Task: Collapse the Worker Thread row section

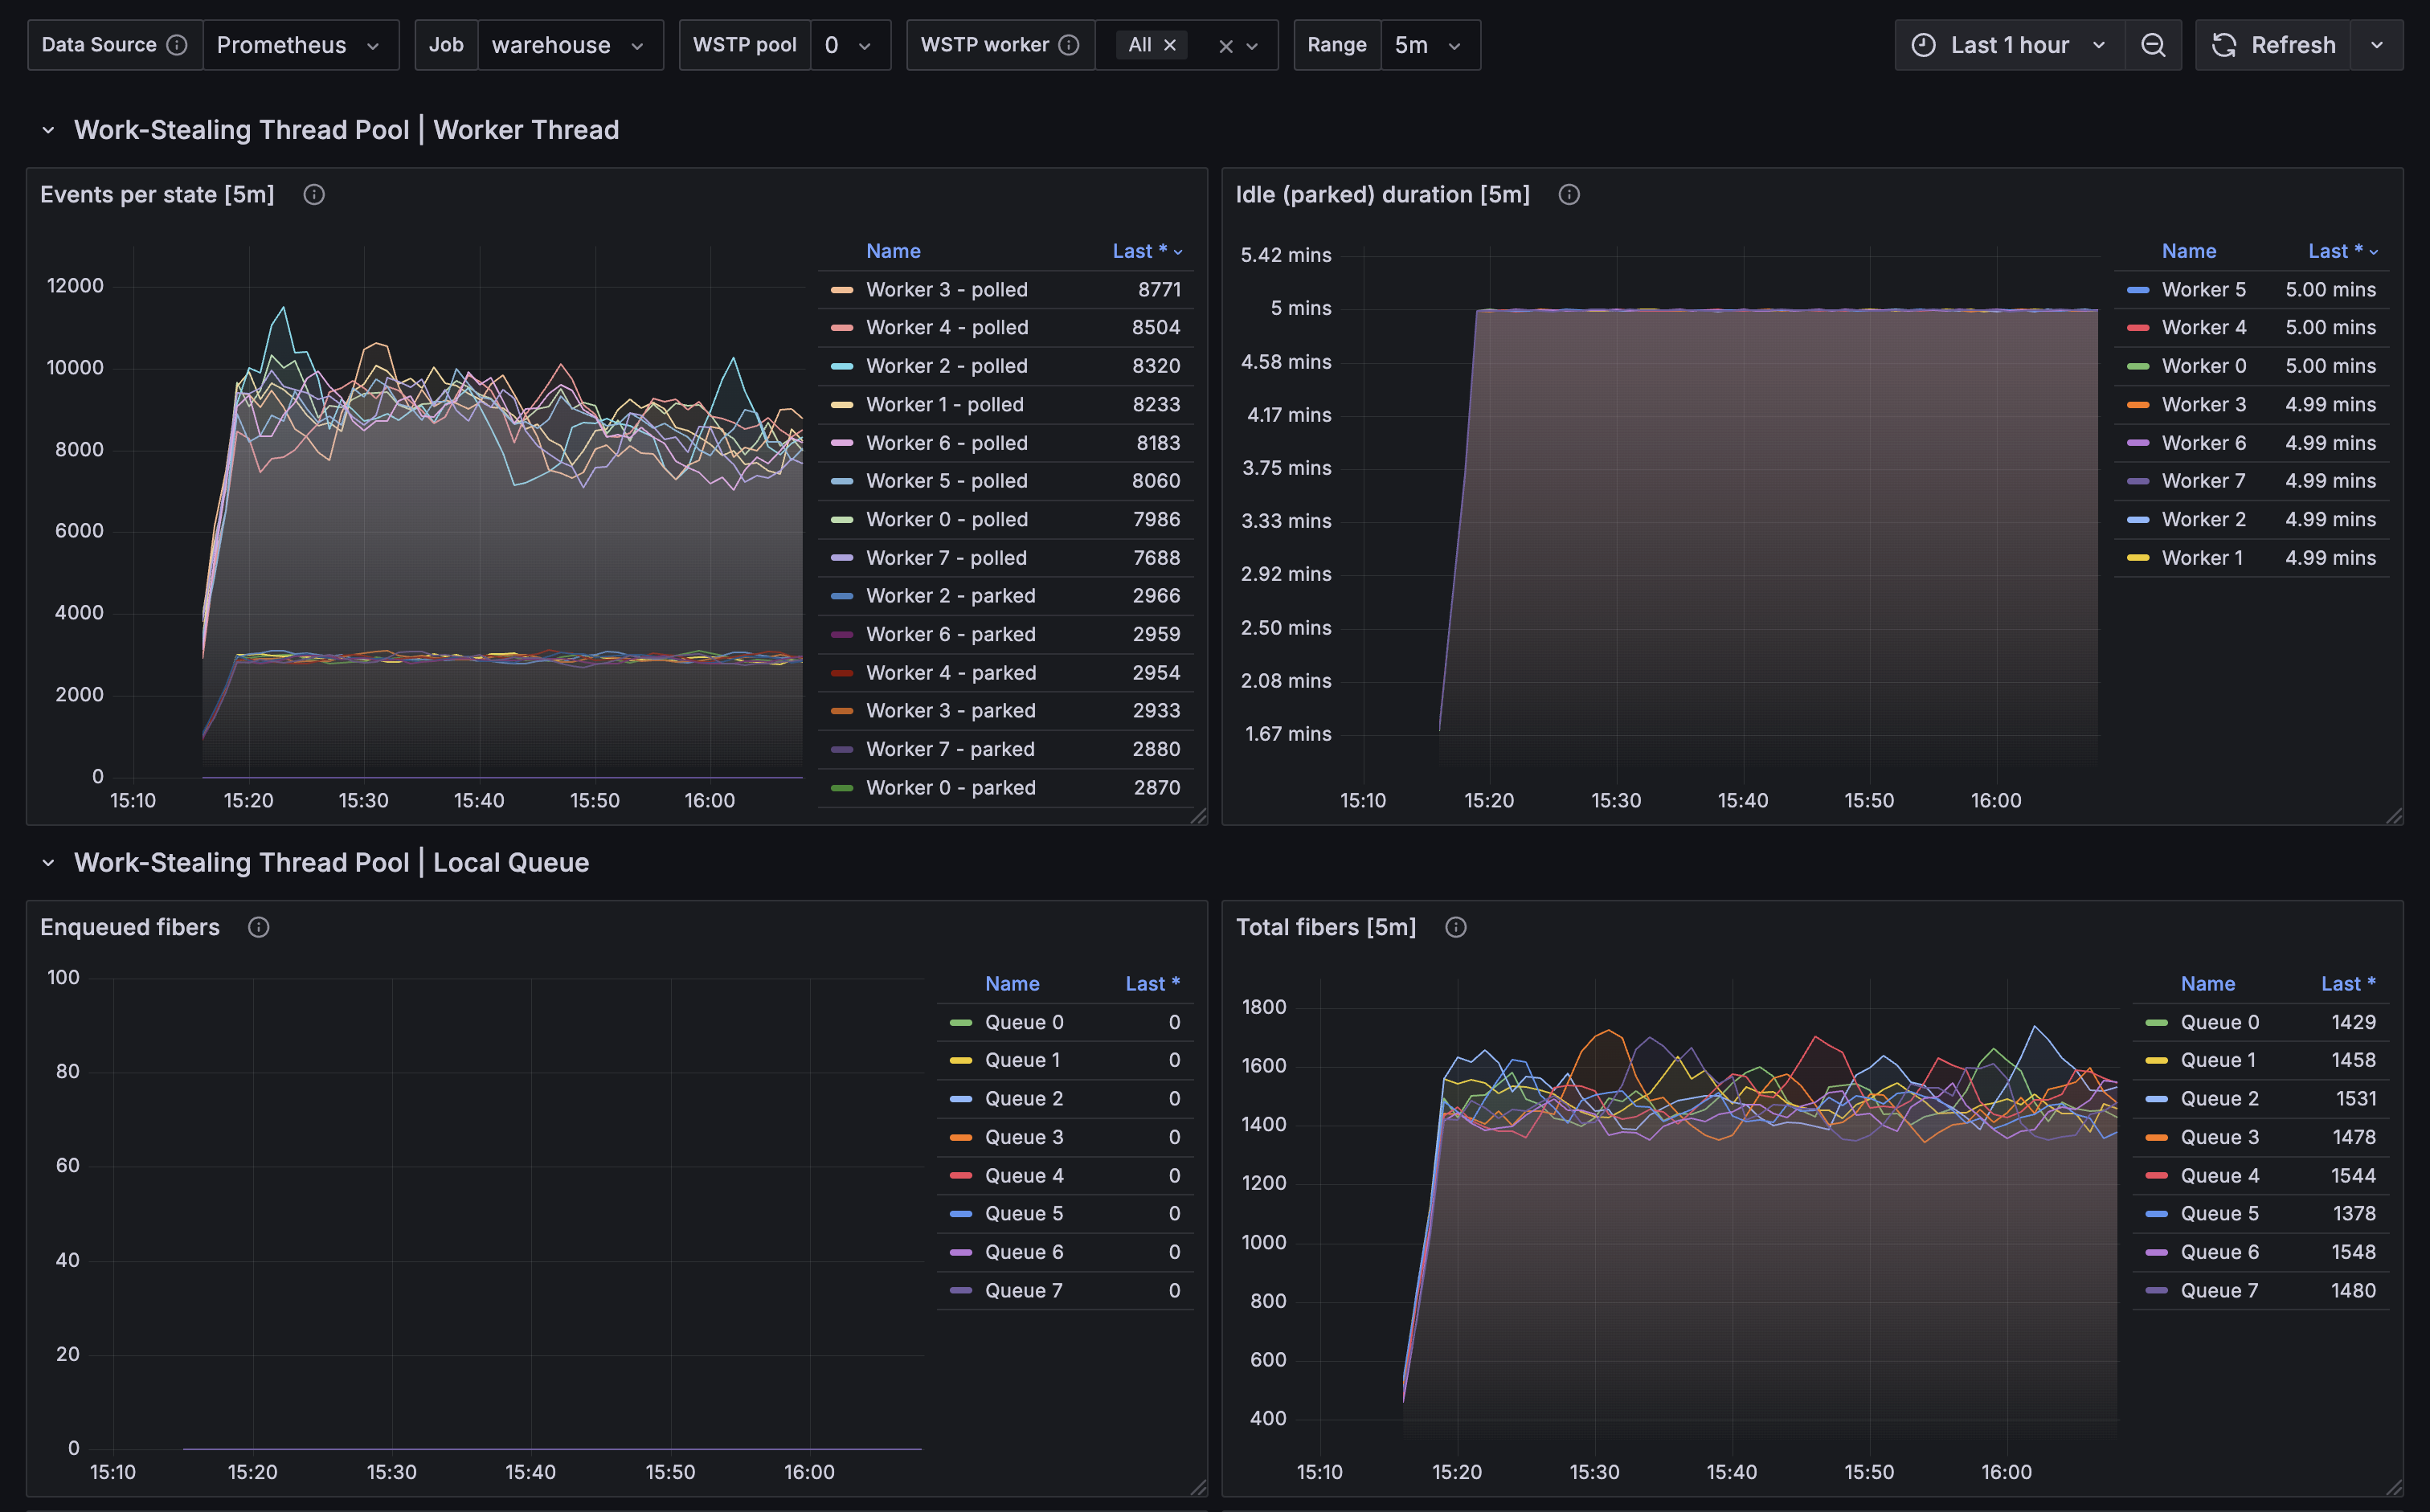Action: [48, 130]
